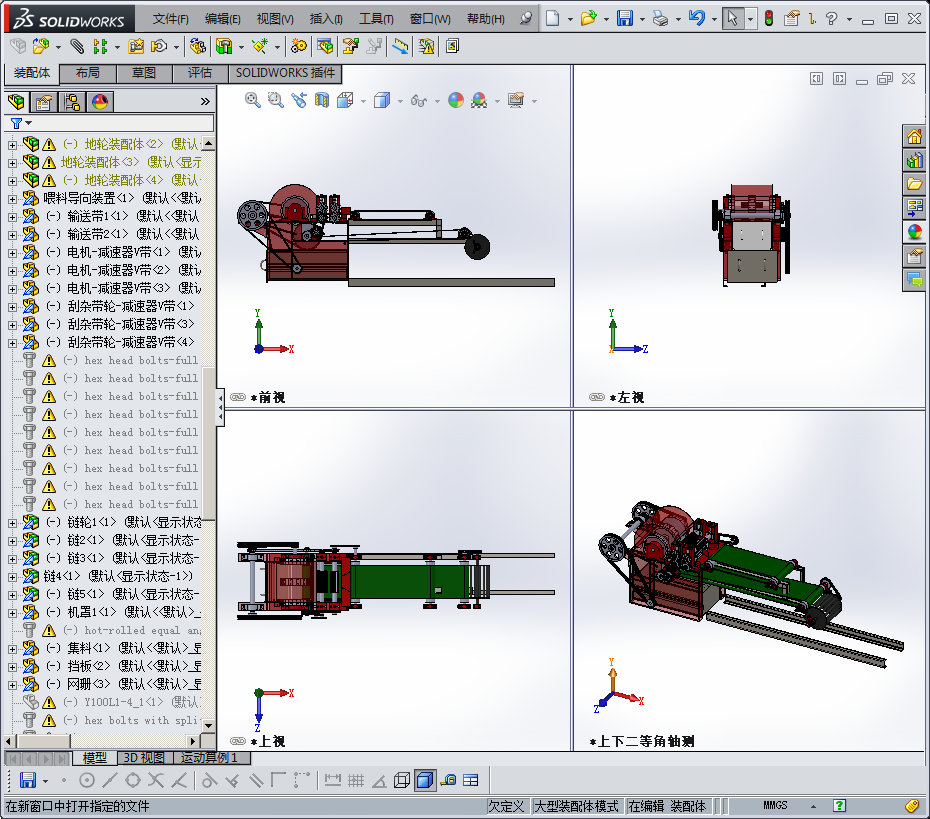
Task: Click the 模型 tab at bottom
Action: tap(95, 757)
